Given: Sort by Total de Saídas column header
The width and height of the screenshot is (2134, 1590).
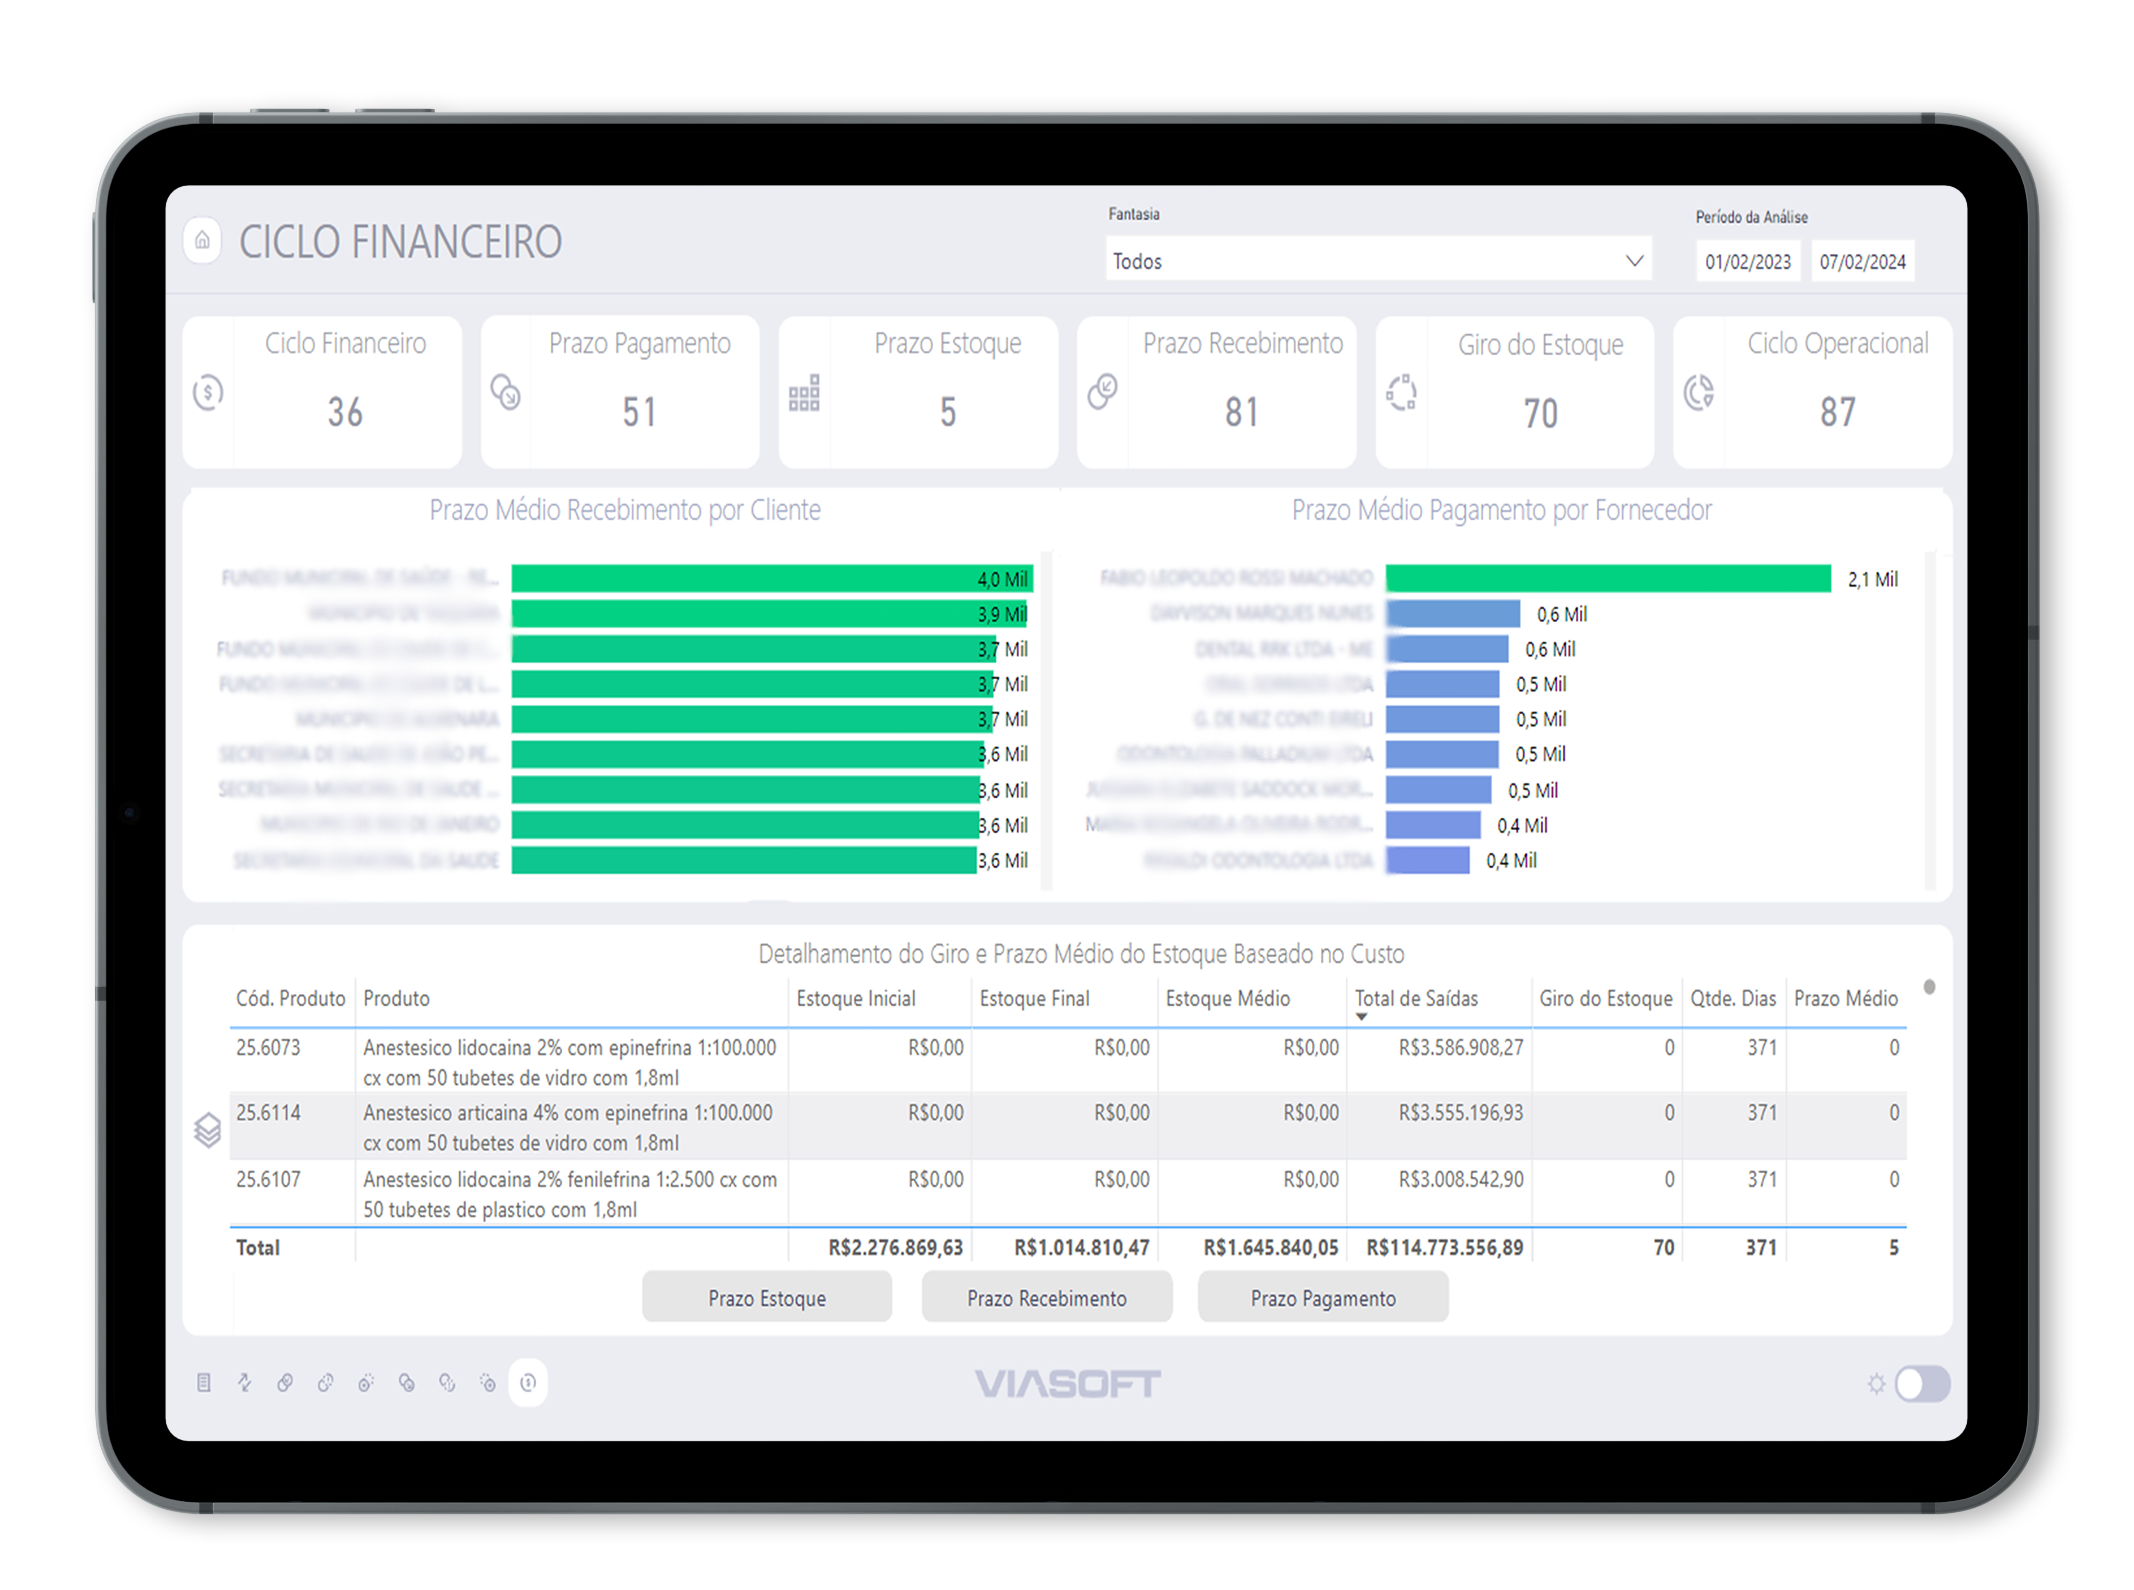Looking at the screenshot, I should coord(1416,998).
